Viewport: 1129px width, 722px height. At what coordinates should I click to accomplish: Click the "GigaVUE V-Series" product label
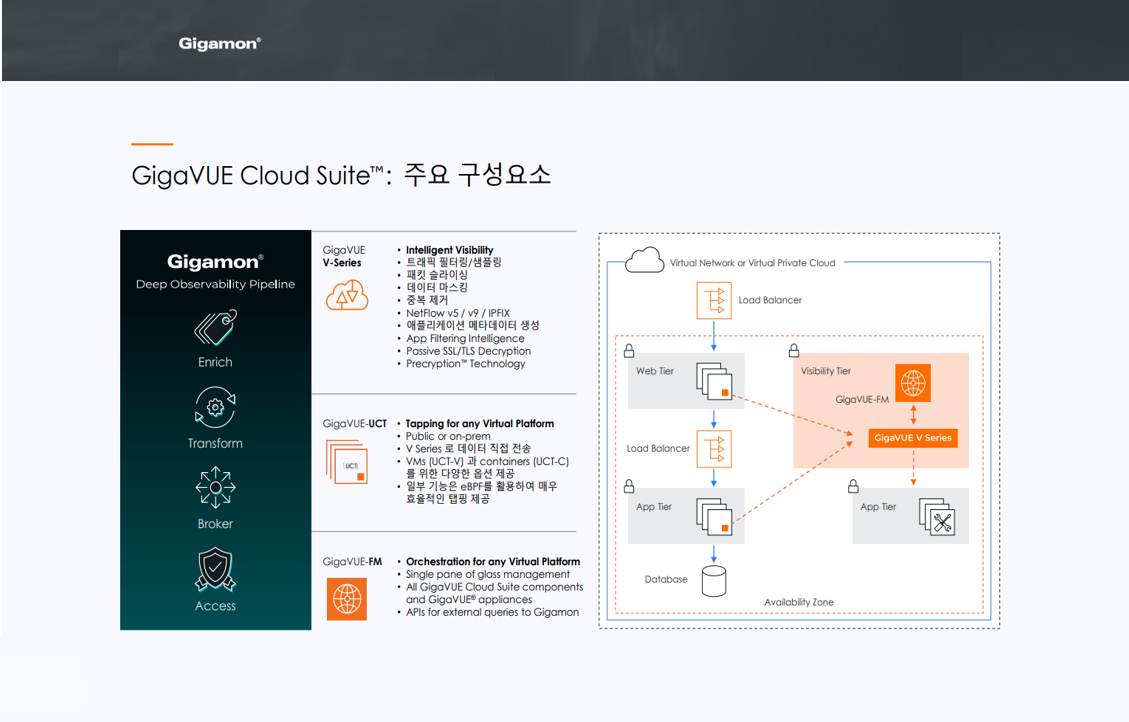coord(344,256)
